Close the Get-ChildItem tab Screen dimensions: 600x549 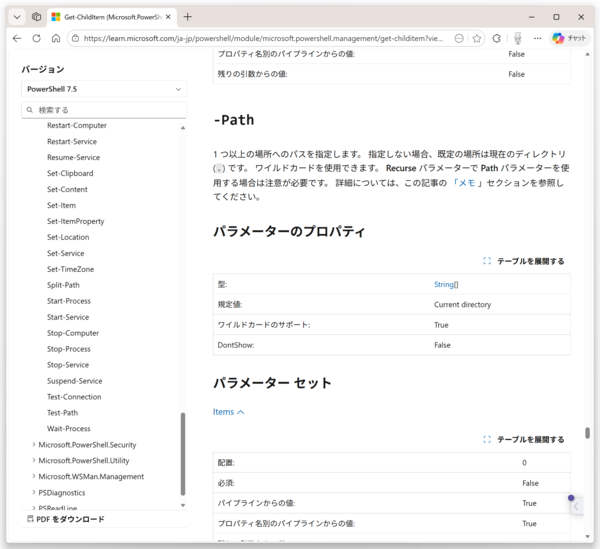click(168, 17)
